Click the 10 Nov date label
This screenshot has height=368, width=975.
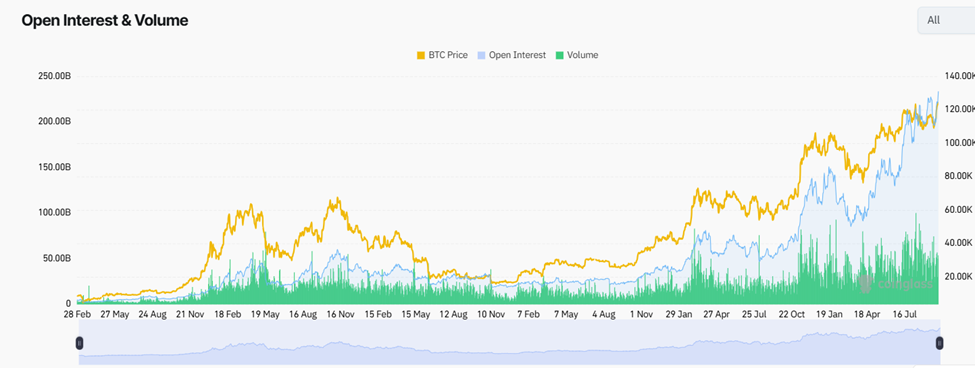(491, 315)
